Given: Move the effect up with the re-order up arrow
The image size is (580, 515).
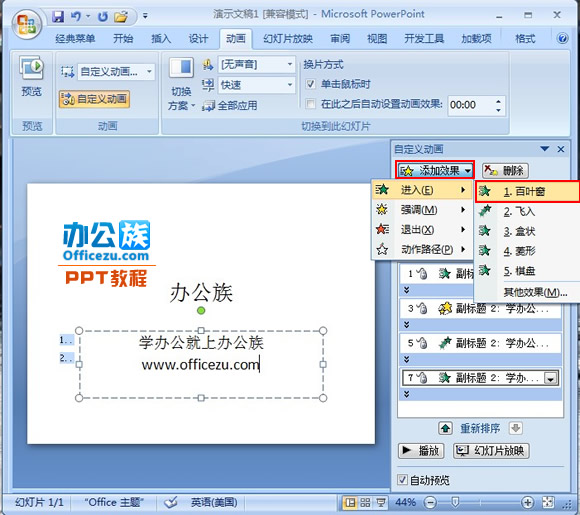Looking at the screenshot, I should point(446,428).
